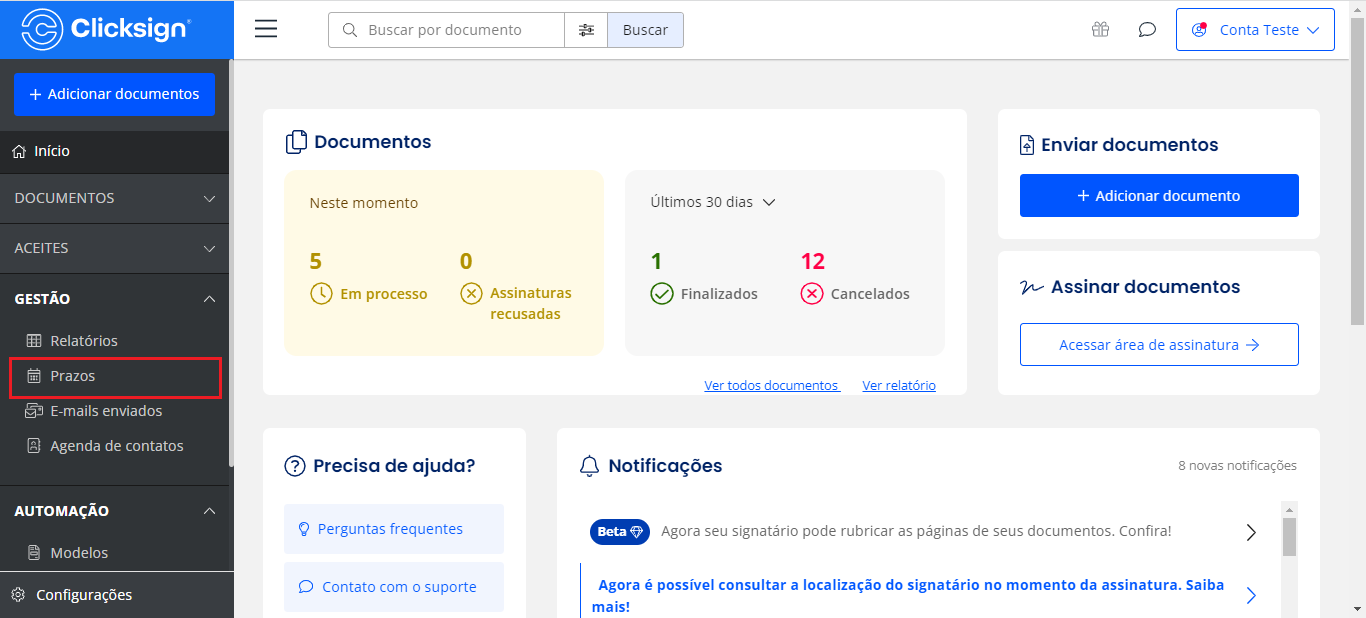
Task: Click the main page vertical scrollbar
Action: pos(1357,170)
